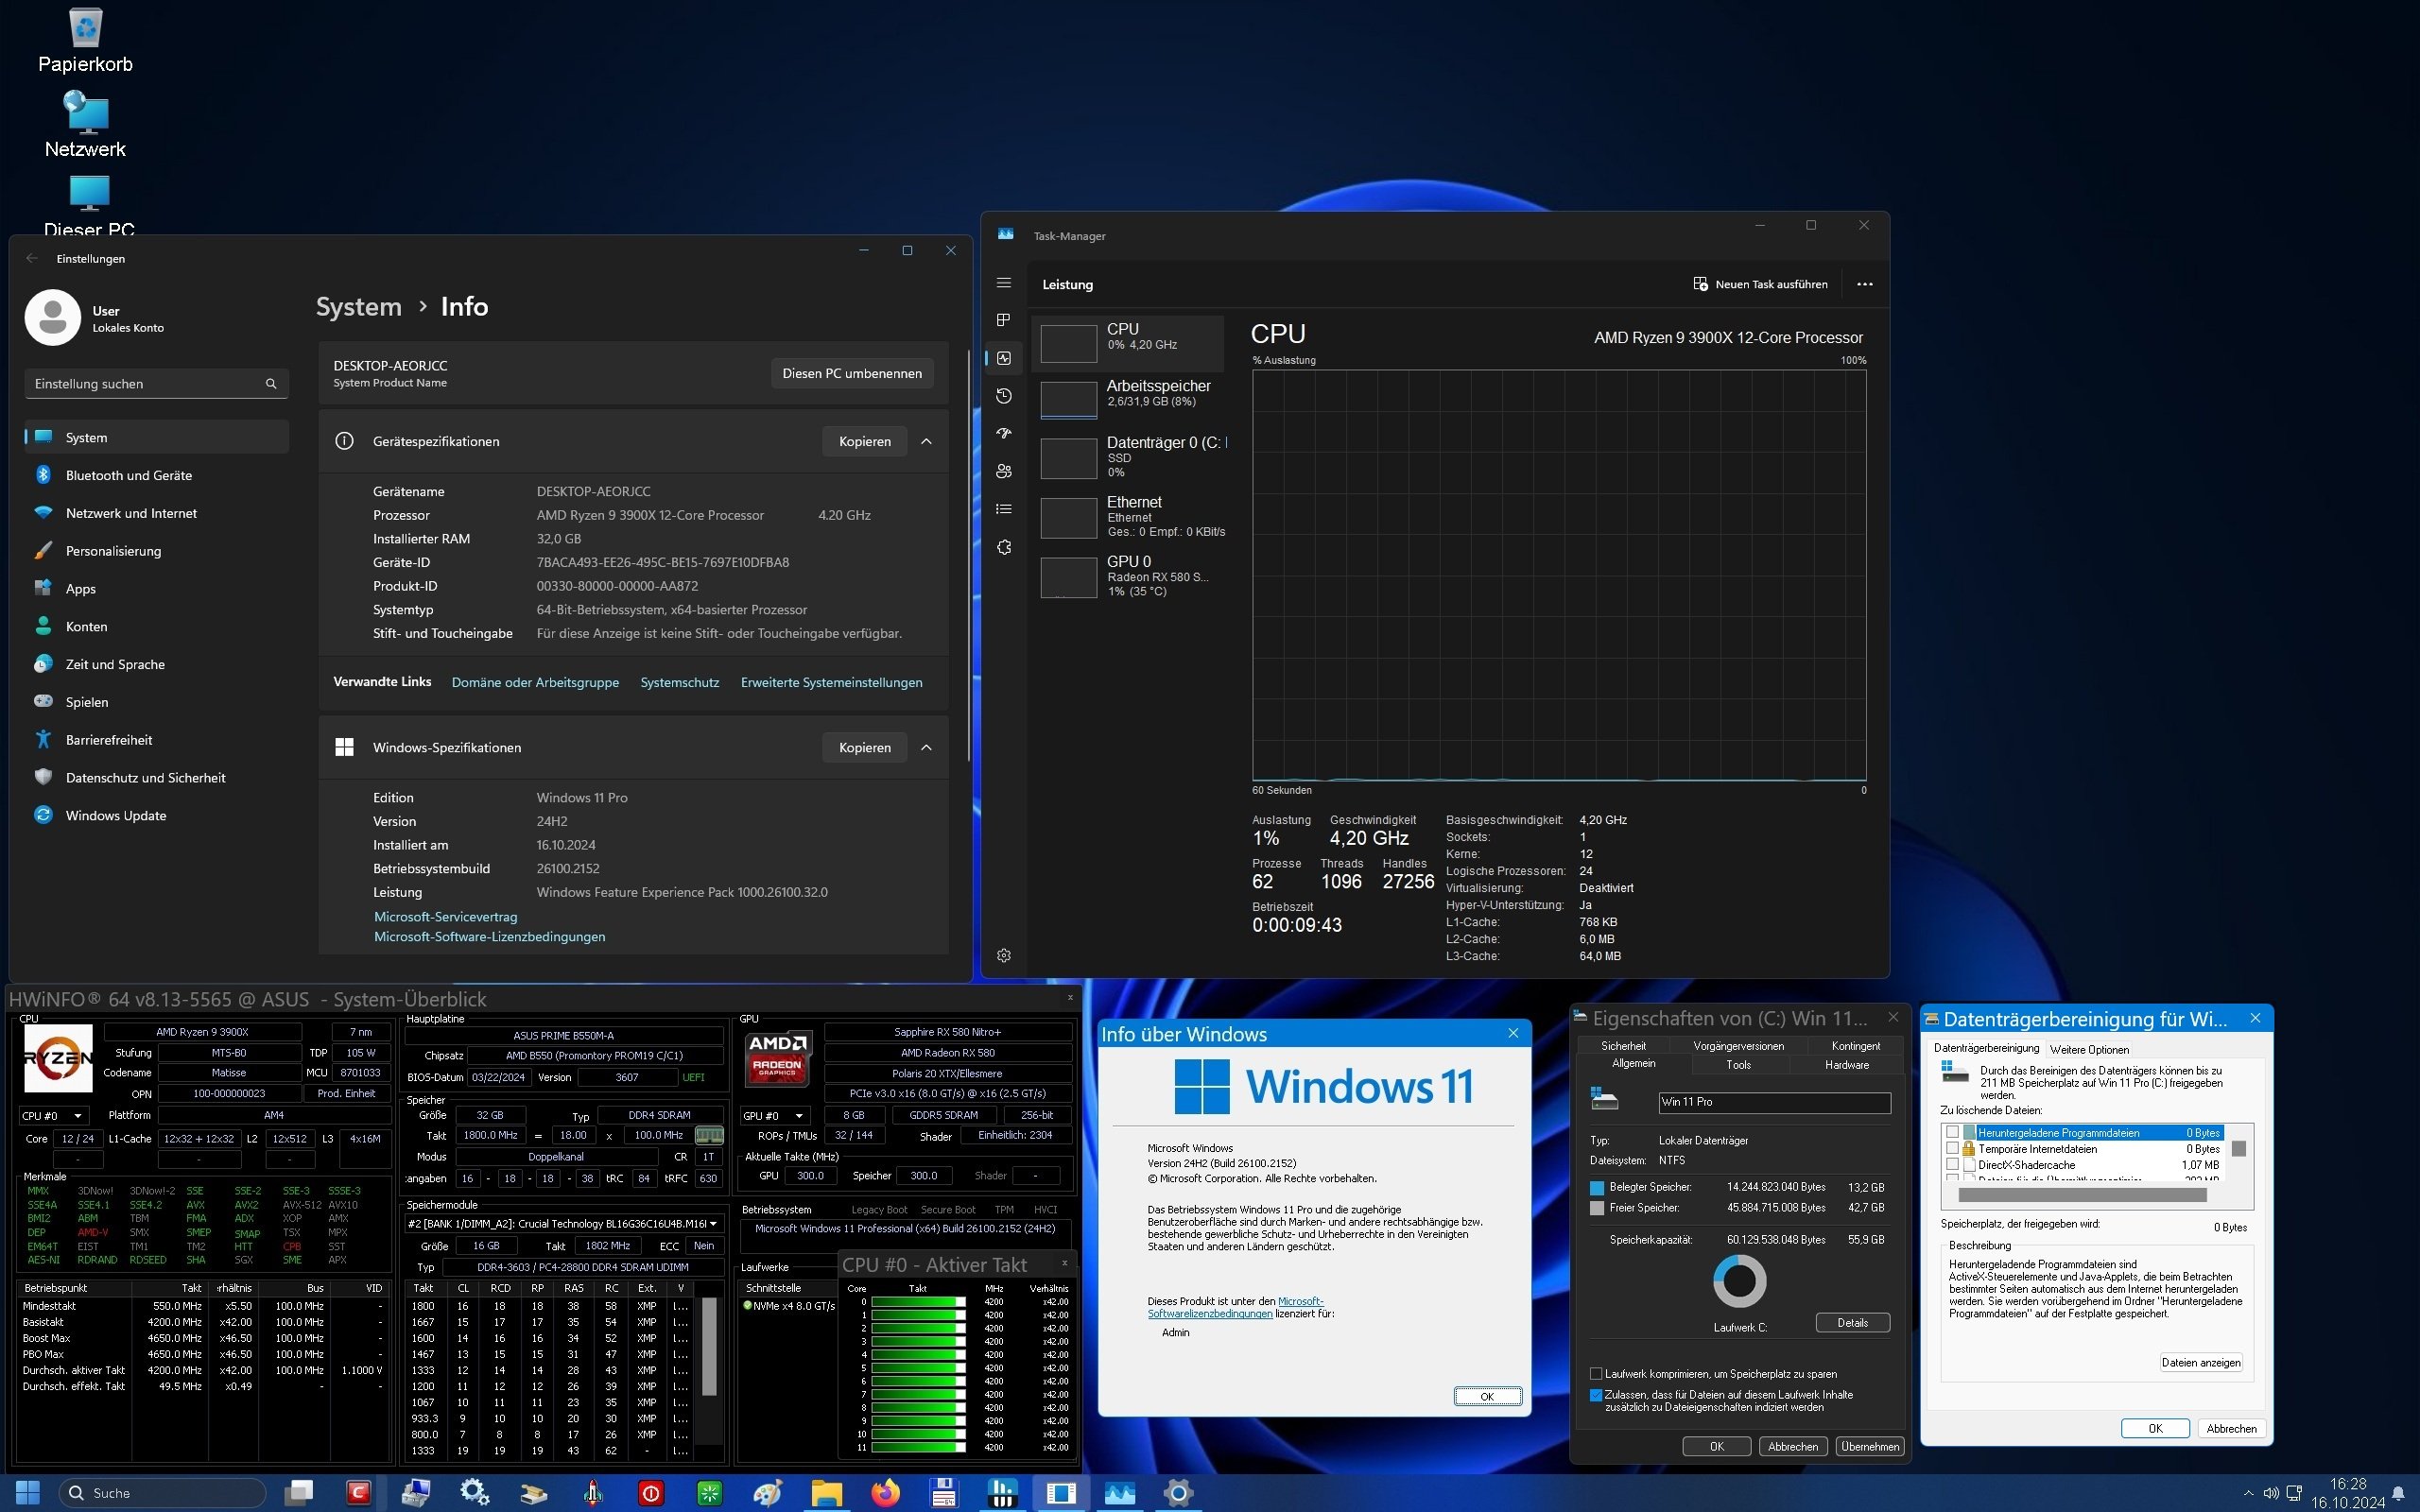Image resolution: width=2420 pixels, height=1512 pixels.
Task: Launch Firefox from the taskbar
Action: 885,1493
